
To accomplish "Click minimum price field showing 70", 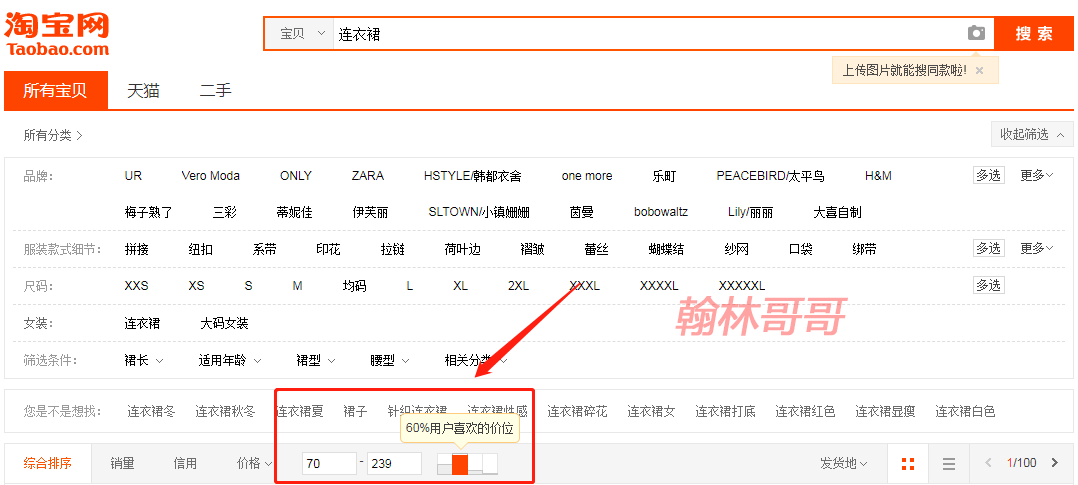I will click(329, 463).
